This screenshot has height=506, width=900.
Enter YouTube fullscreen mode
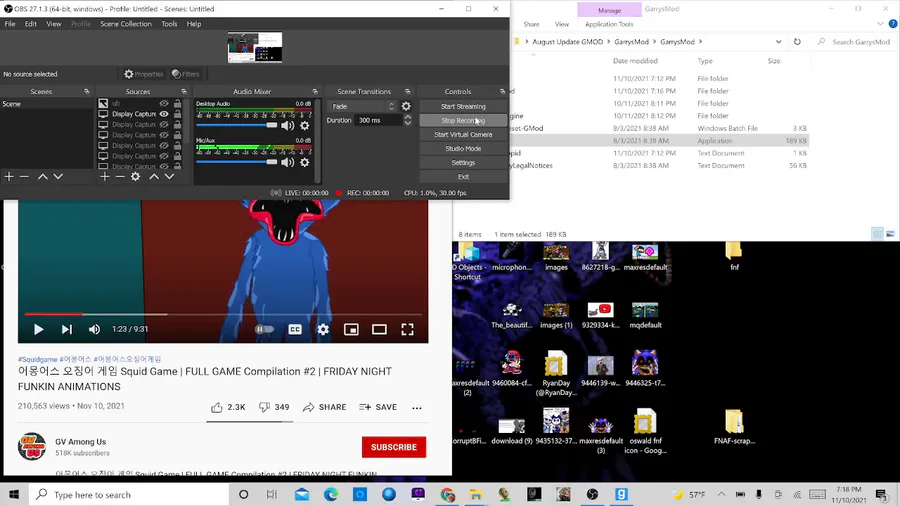408,329
